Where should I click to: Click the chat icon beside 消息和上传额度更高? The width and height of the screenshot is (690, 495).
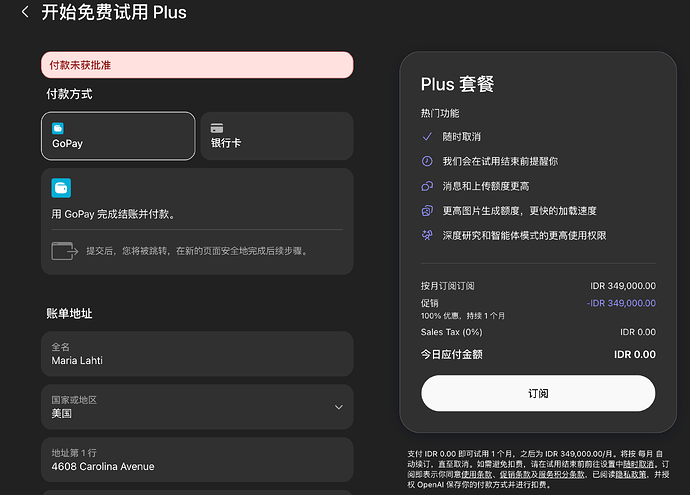pos(427,186)
